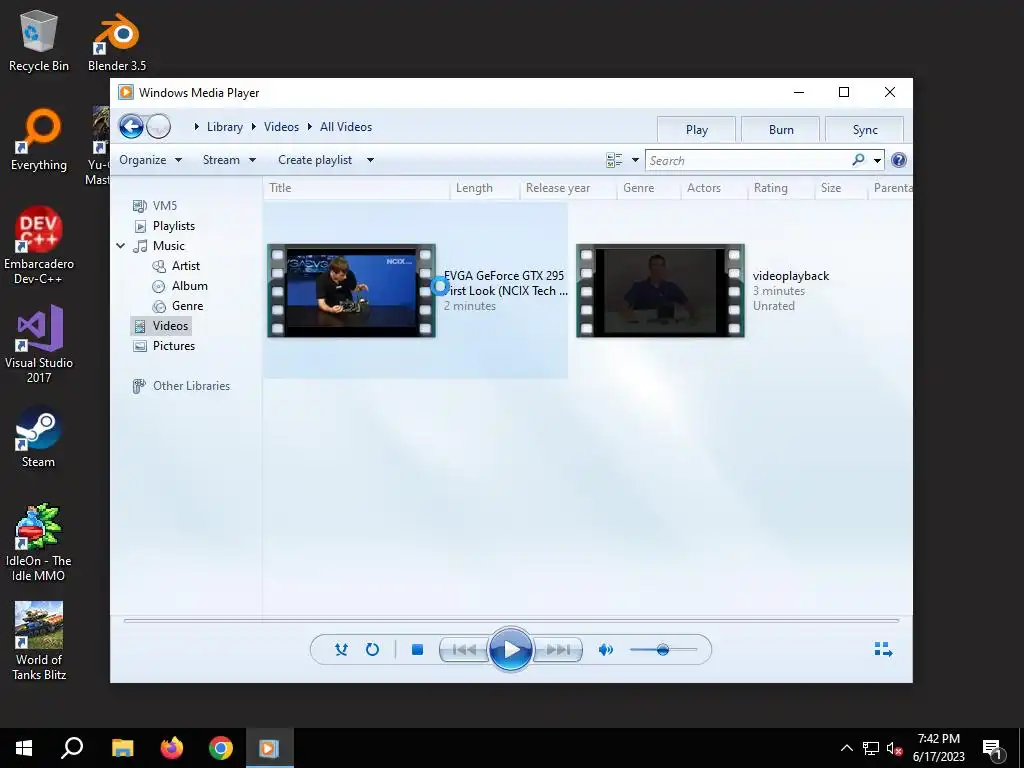Screen dimensions: 1024x768
Task: Click Library in the breadcrumb
Action: point(225,127)
